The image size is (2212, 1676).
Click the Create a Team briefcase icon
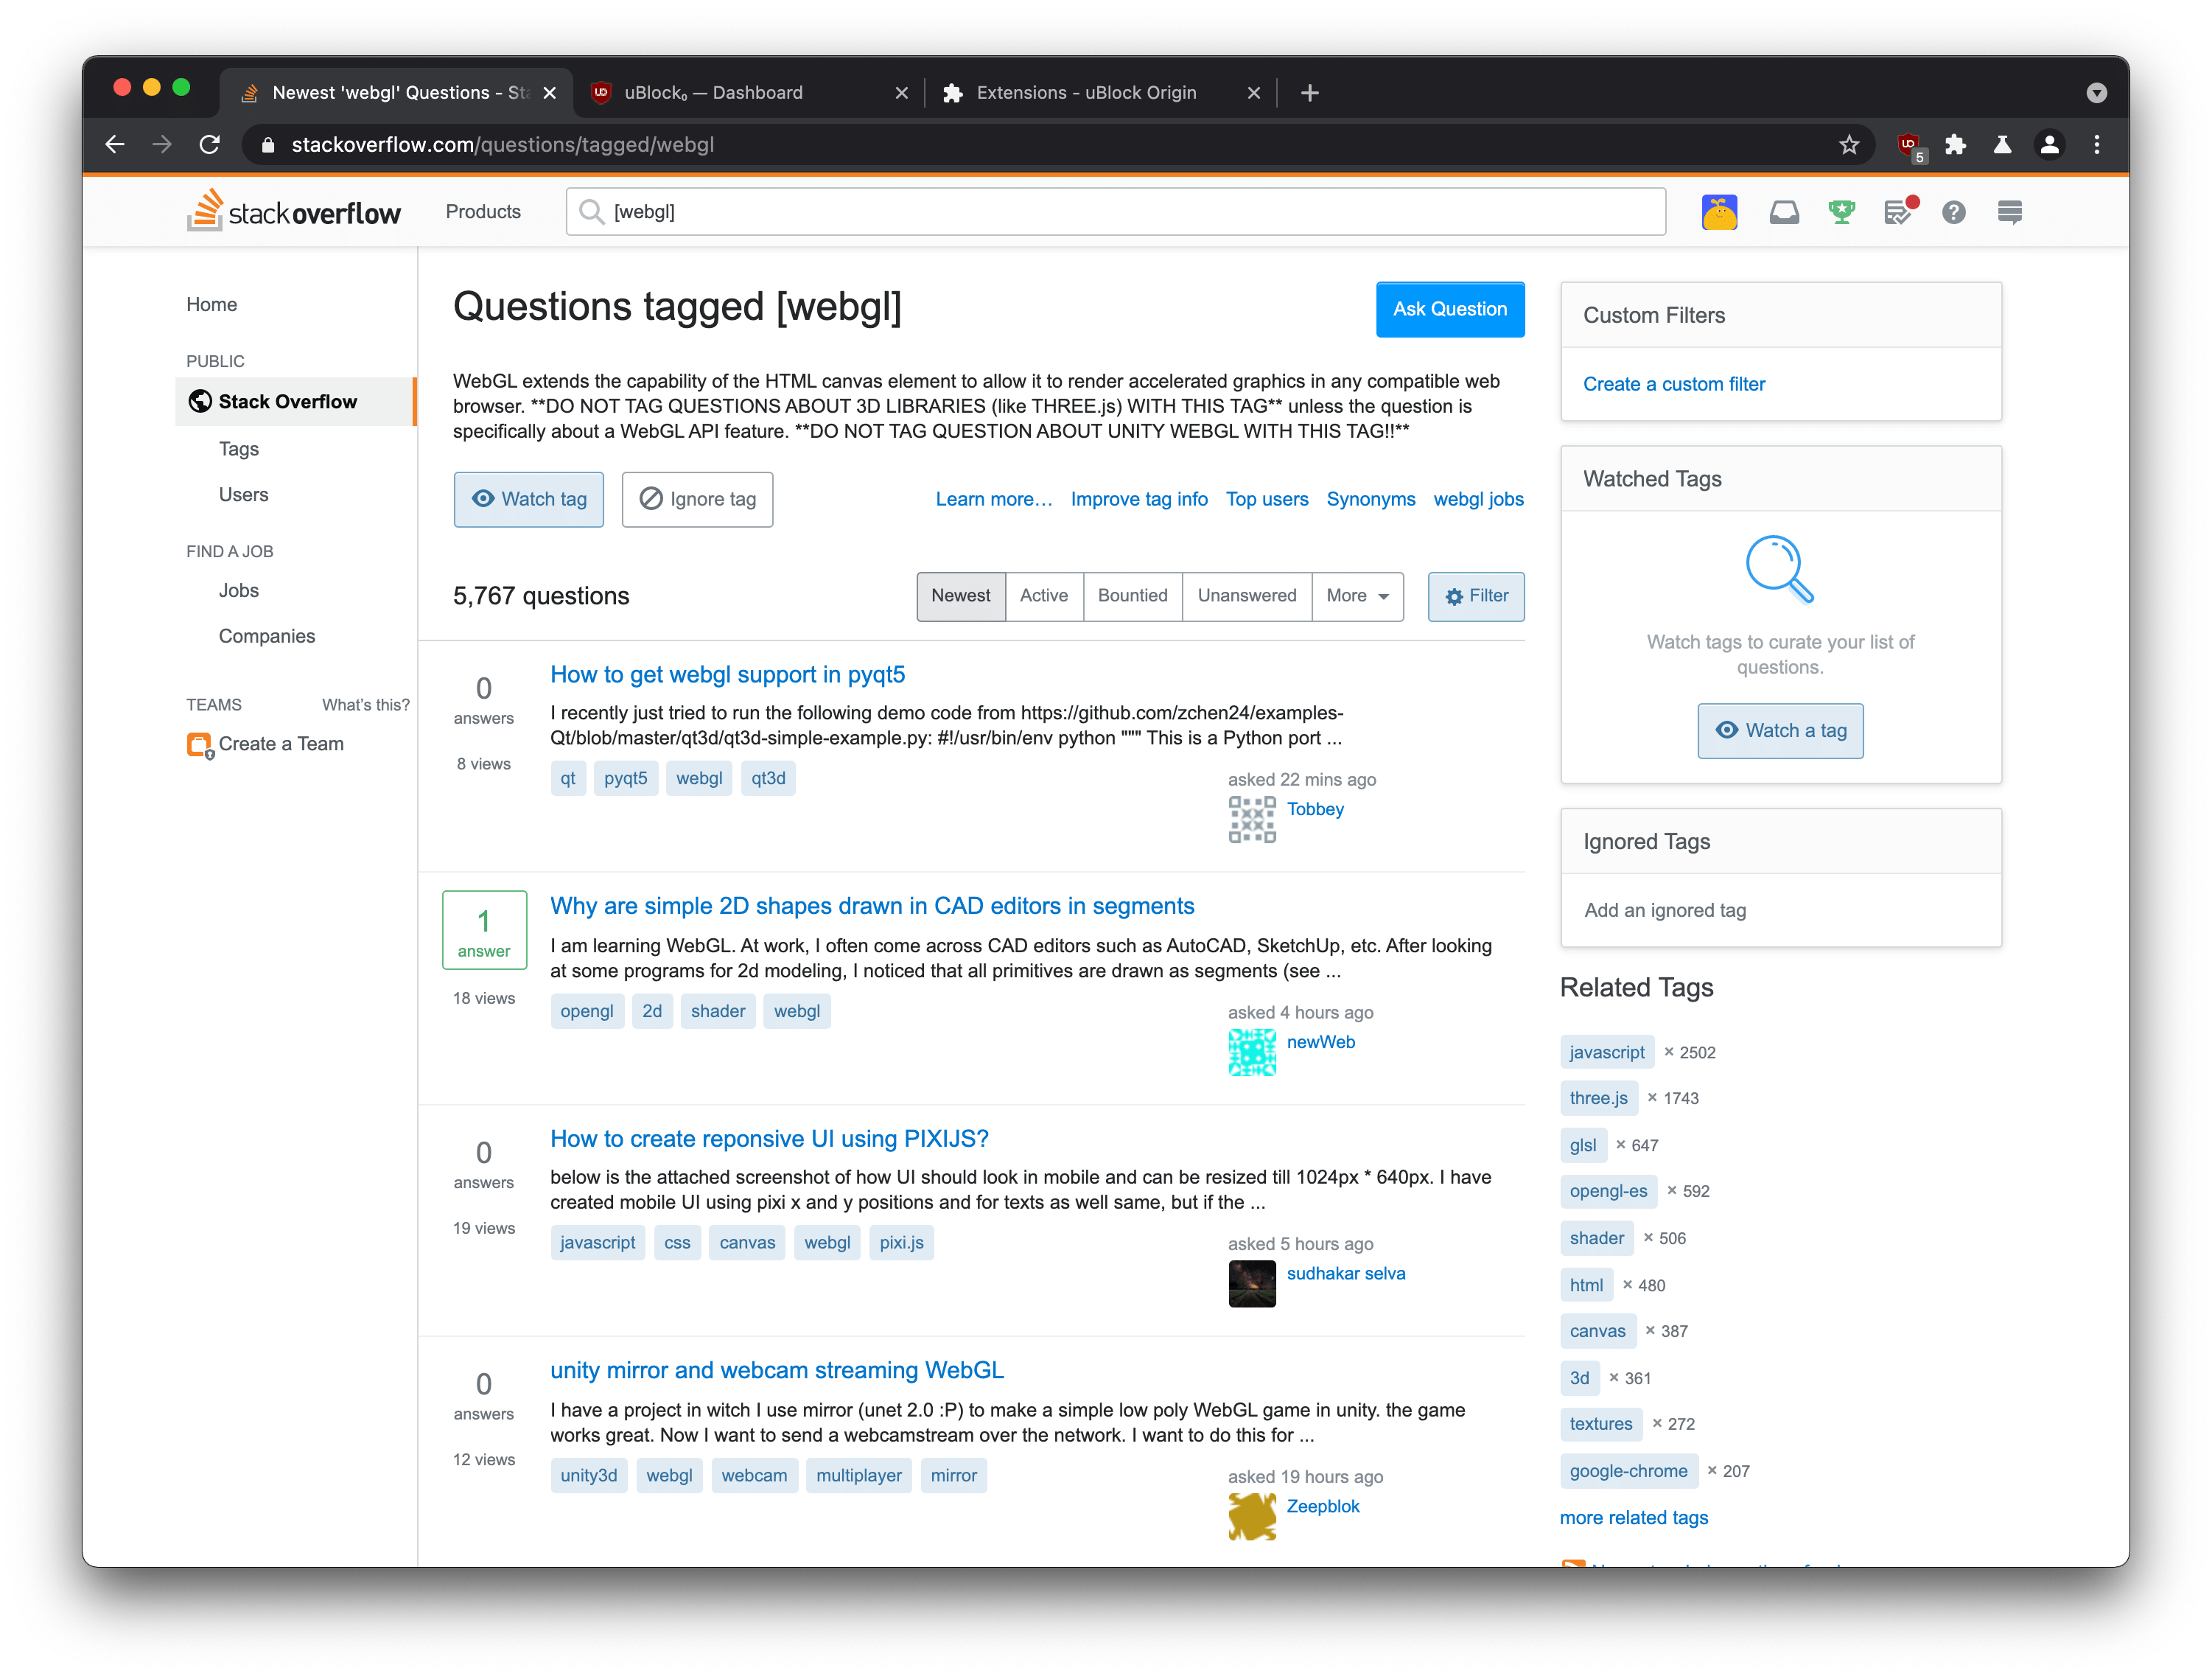(200, 746)
